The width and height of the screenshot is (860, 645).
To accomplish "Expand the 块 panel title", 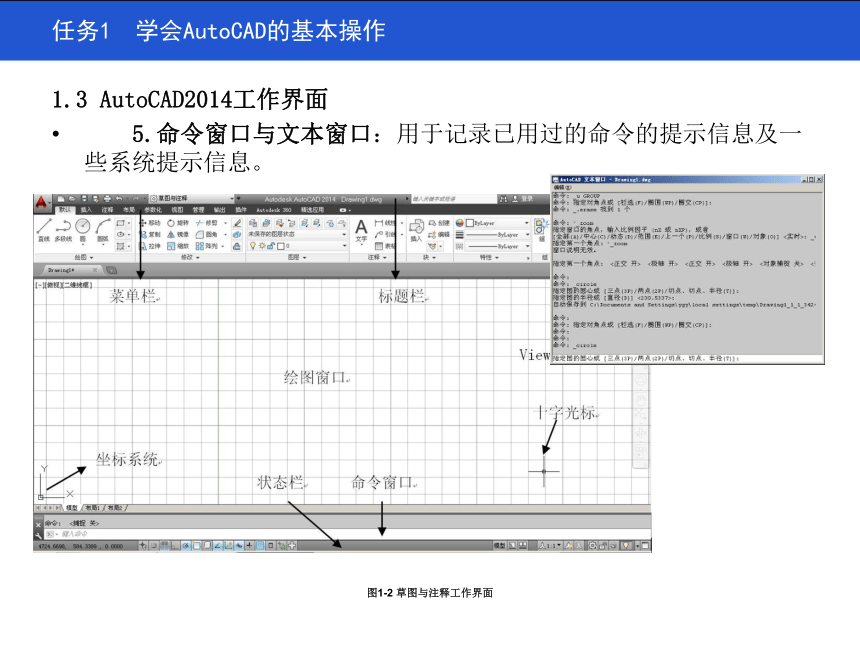I will [429, 257].
